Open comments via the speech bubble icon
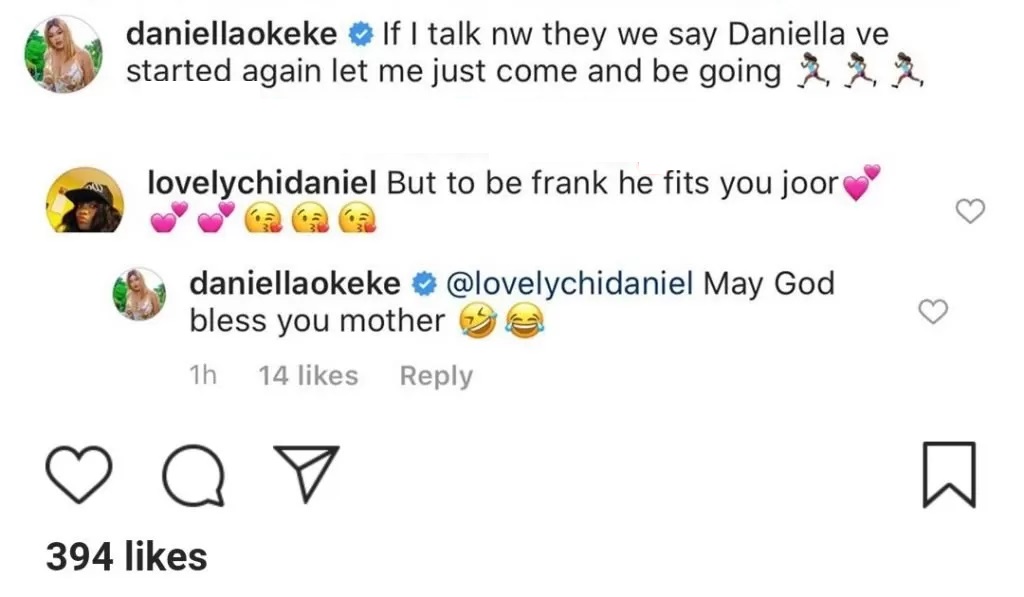 click(194, 474)
